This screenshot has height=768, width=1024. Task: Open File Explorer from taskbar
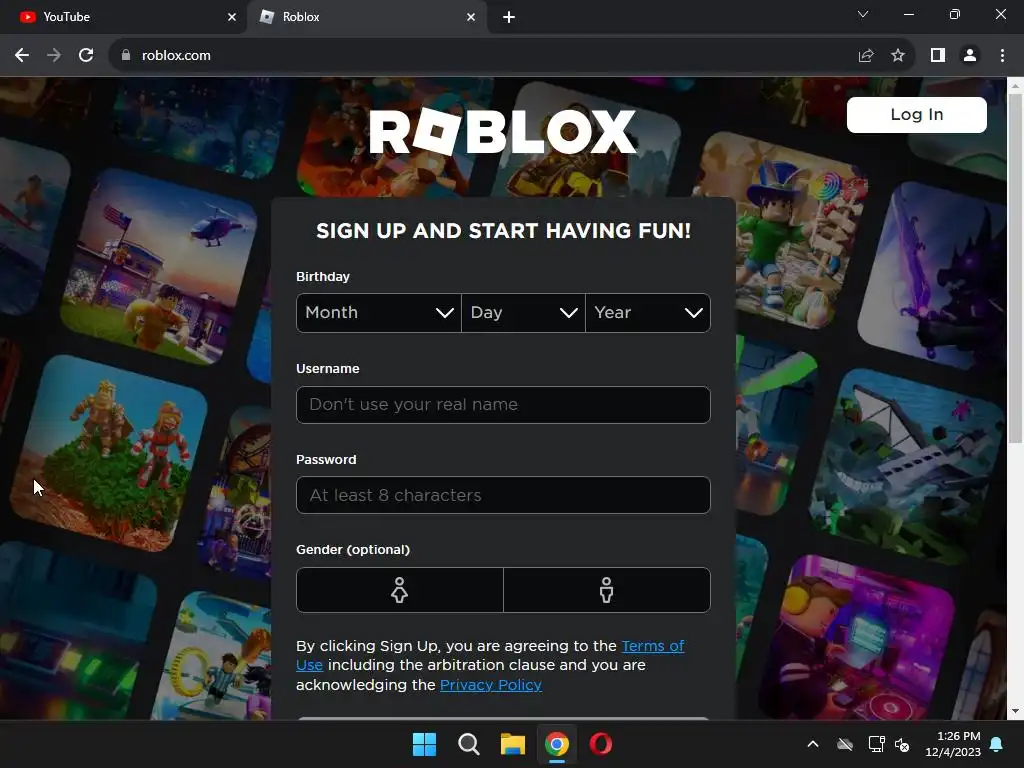pos(513,744)
